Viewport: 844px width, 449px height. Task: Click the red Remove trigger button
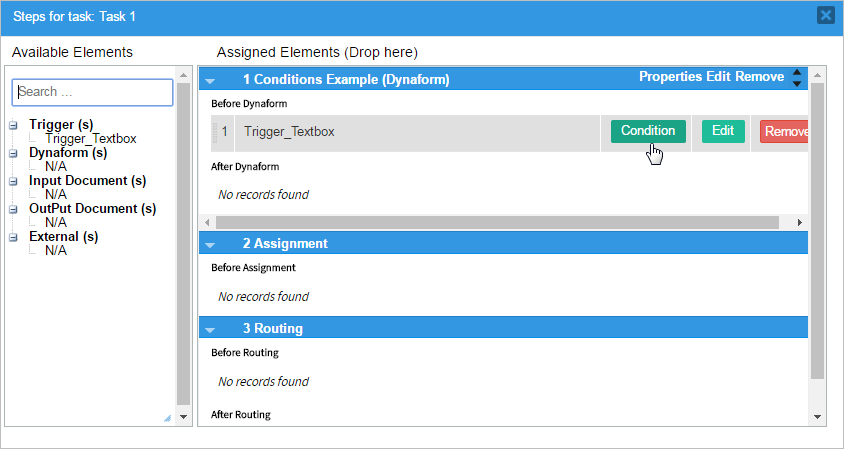click(784, 132)
